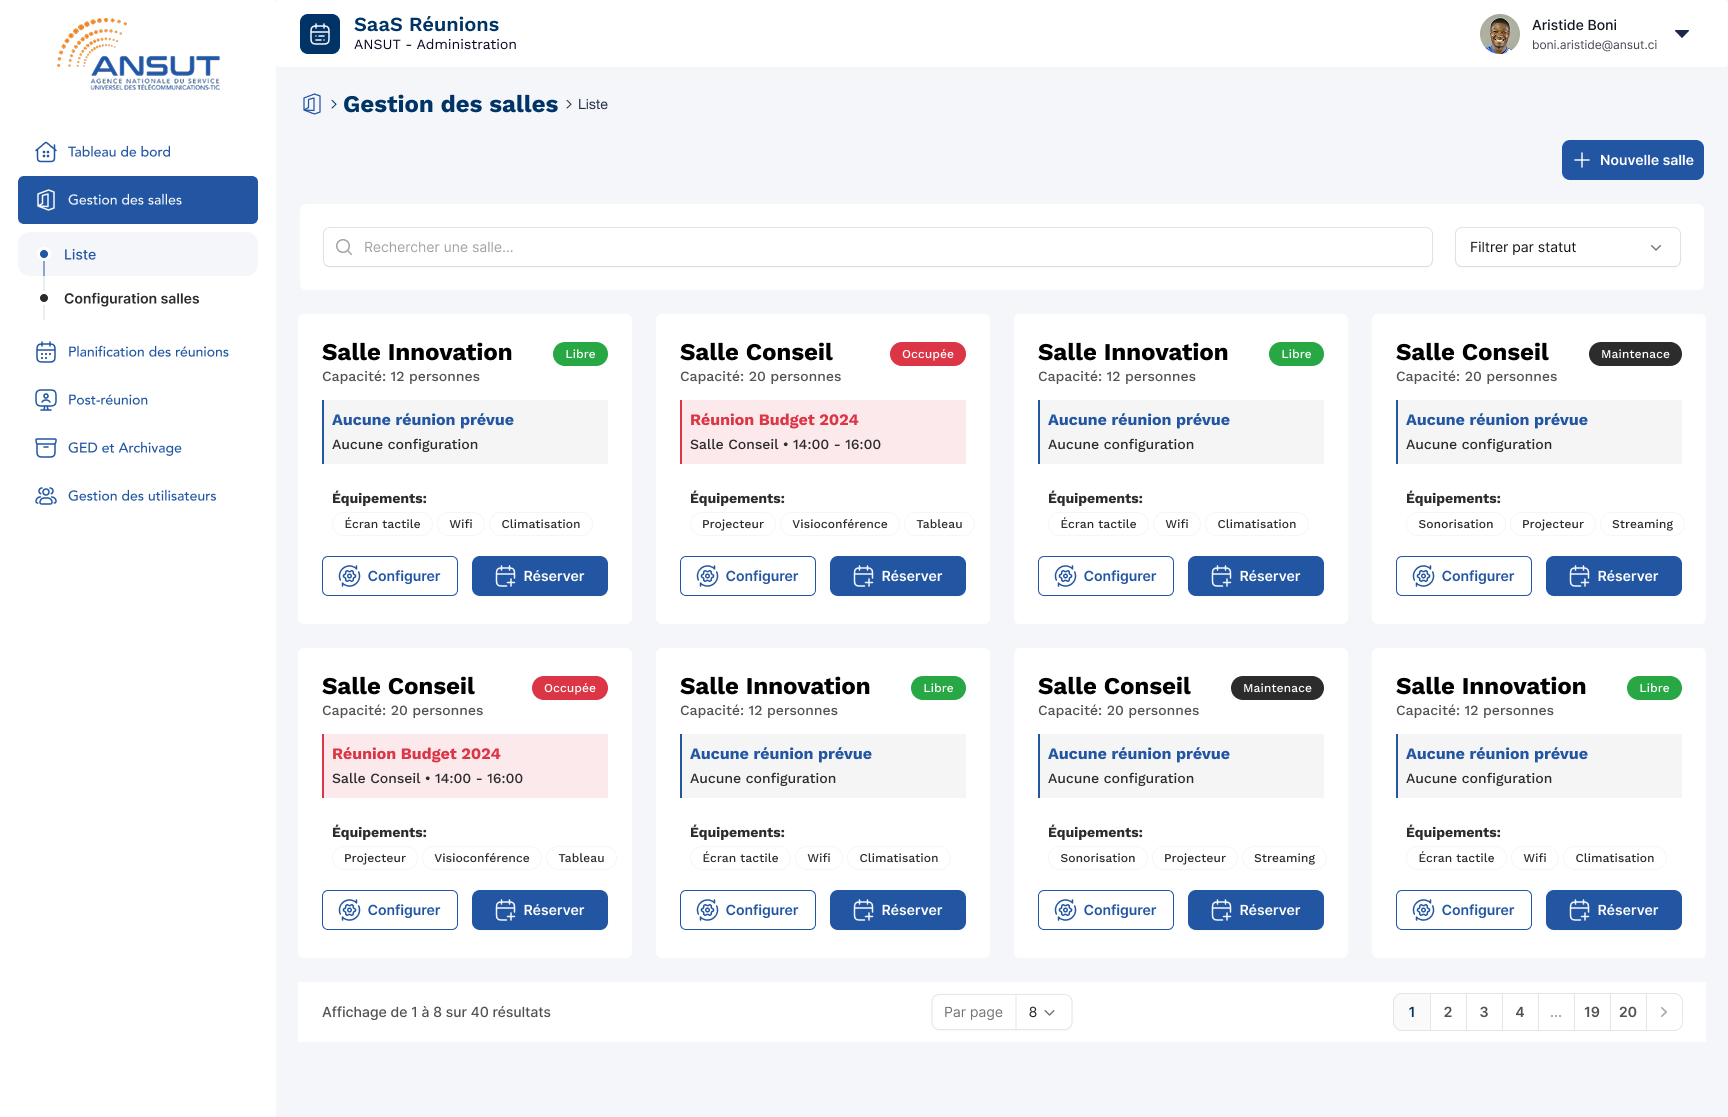This screenshot has width=1728, height=1117.
Task: Open the Filtrer par statut dropdown
Action: [1568, 247]
